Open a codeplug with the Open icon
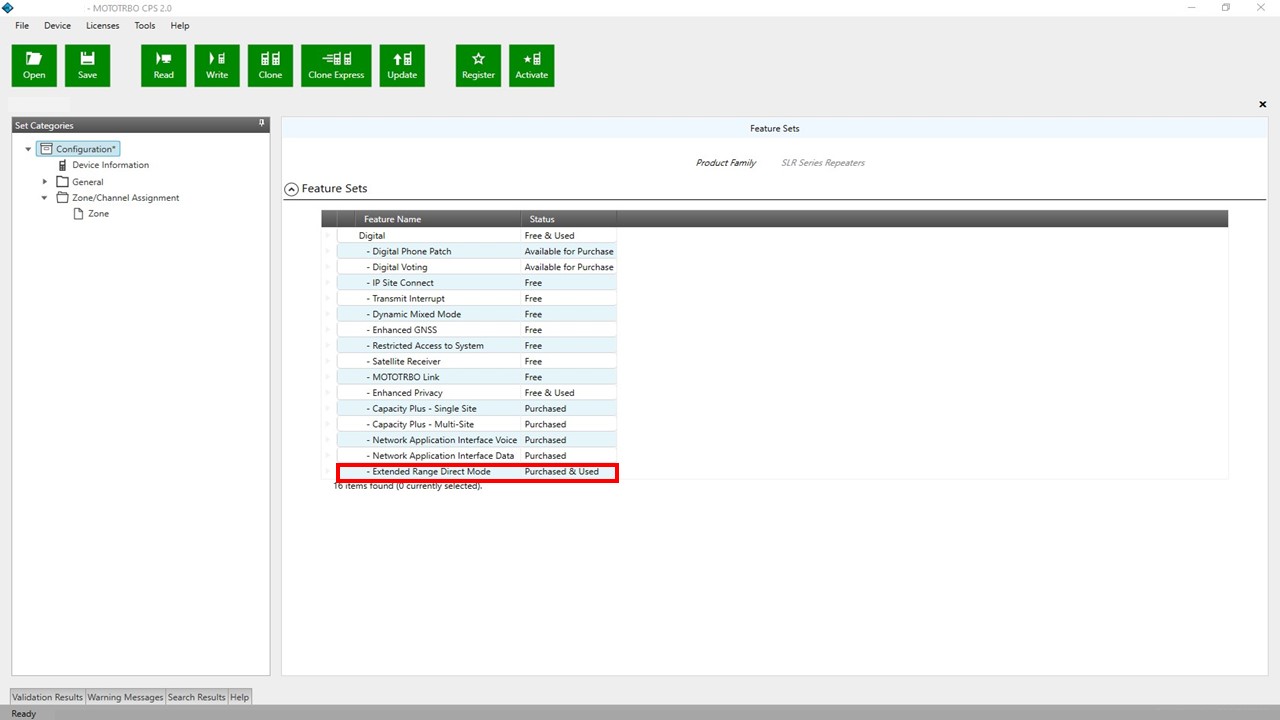Viewport: 1280px width, 720px height. point(33,63)
